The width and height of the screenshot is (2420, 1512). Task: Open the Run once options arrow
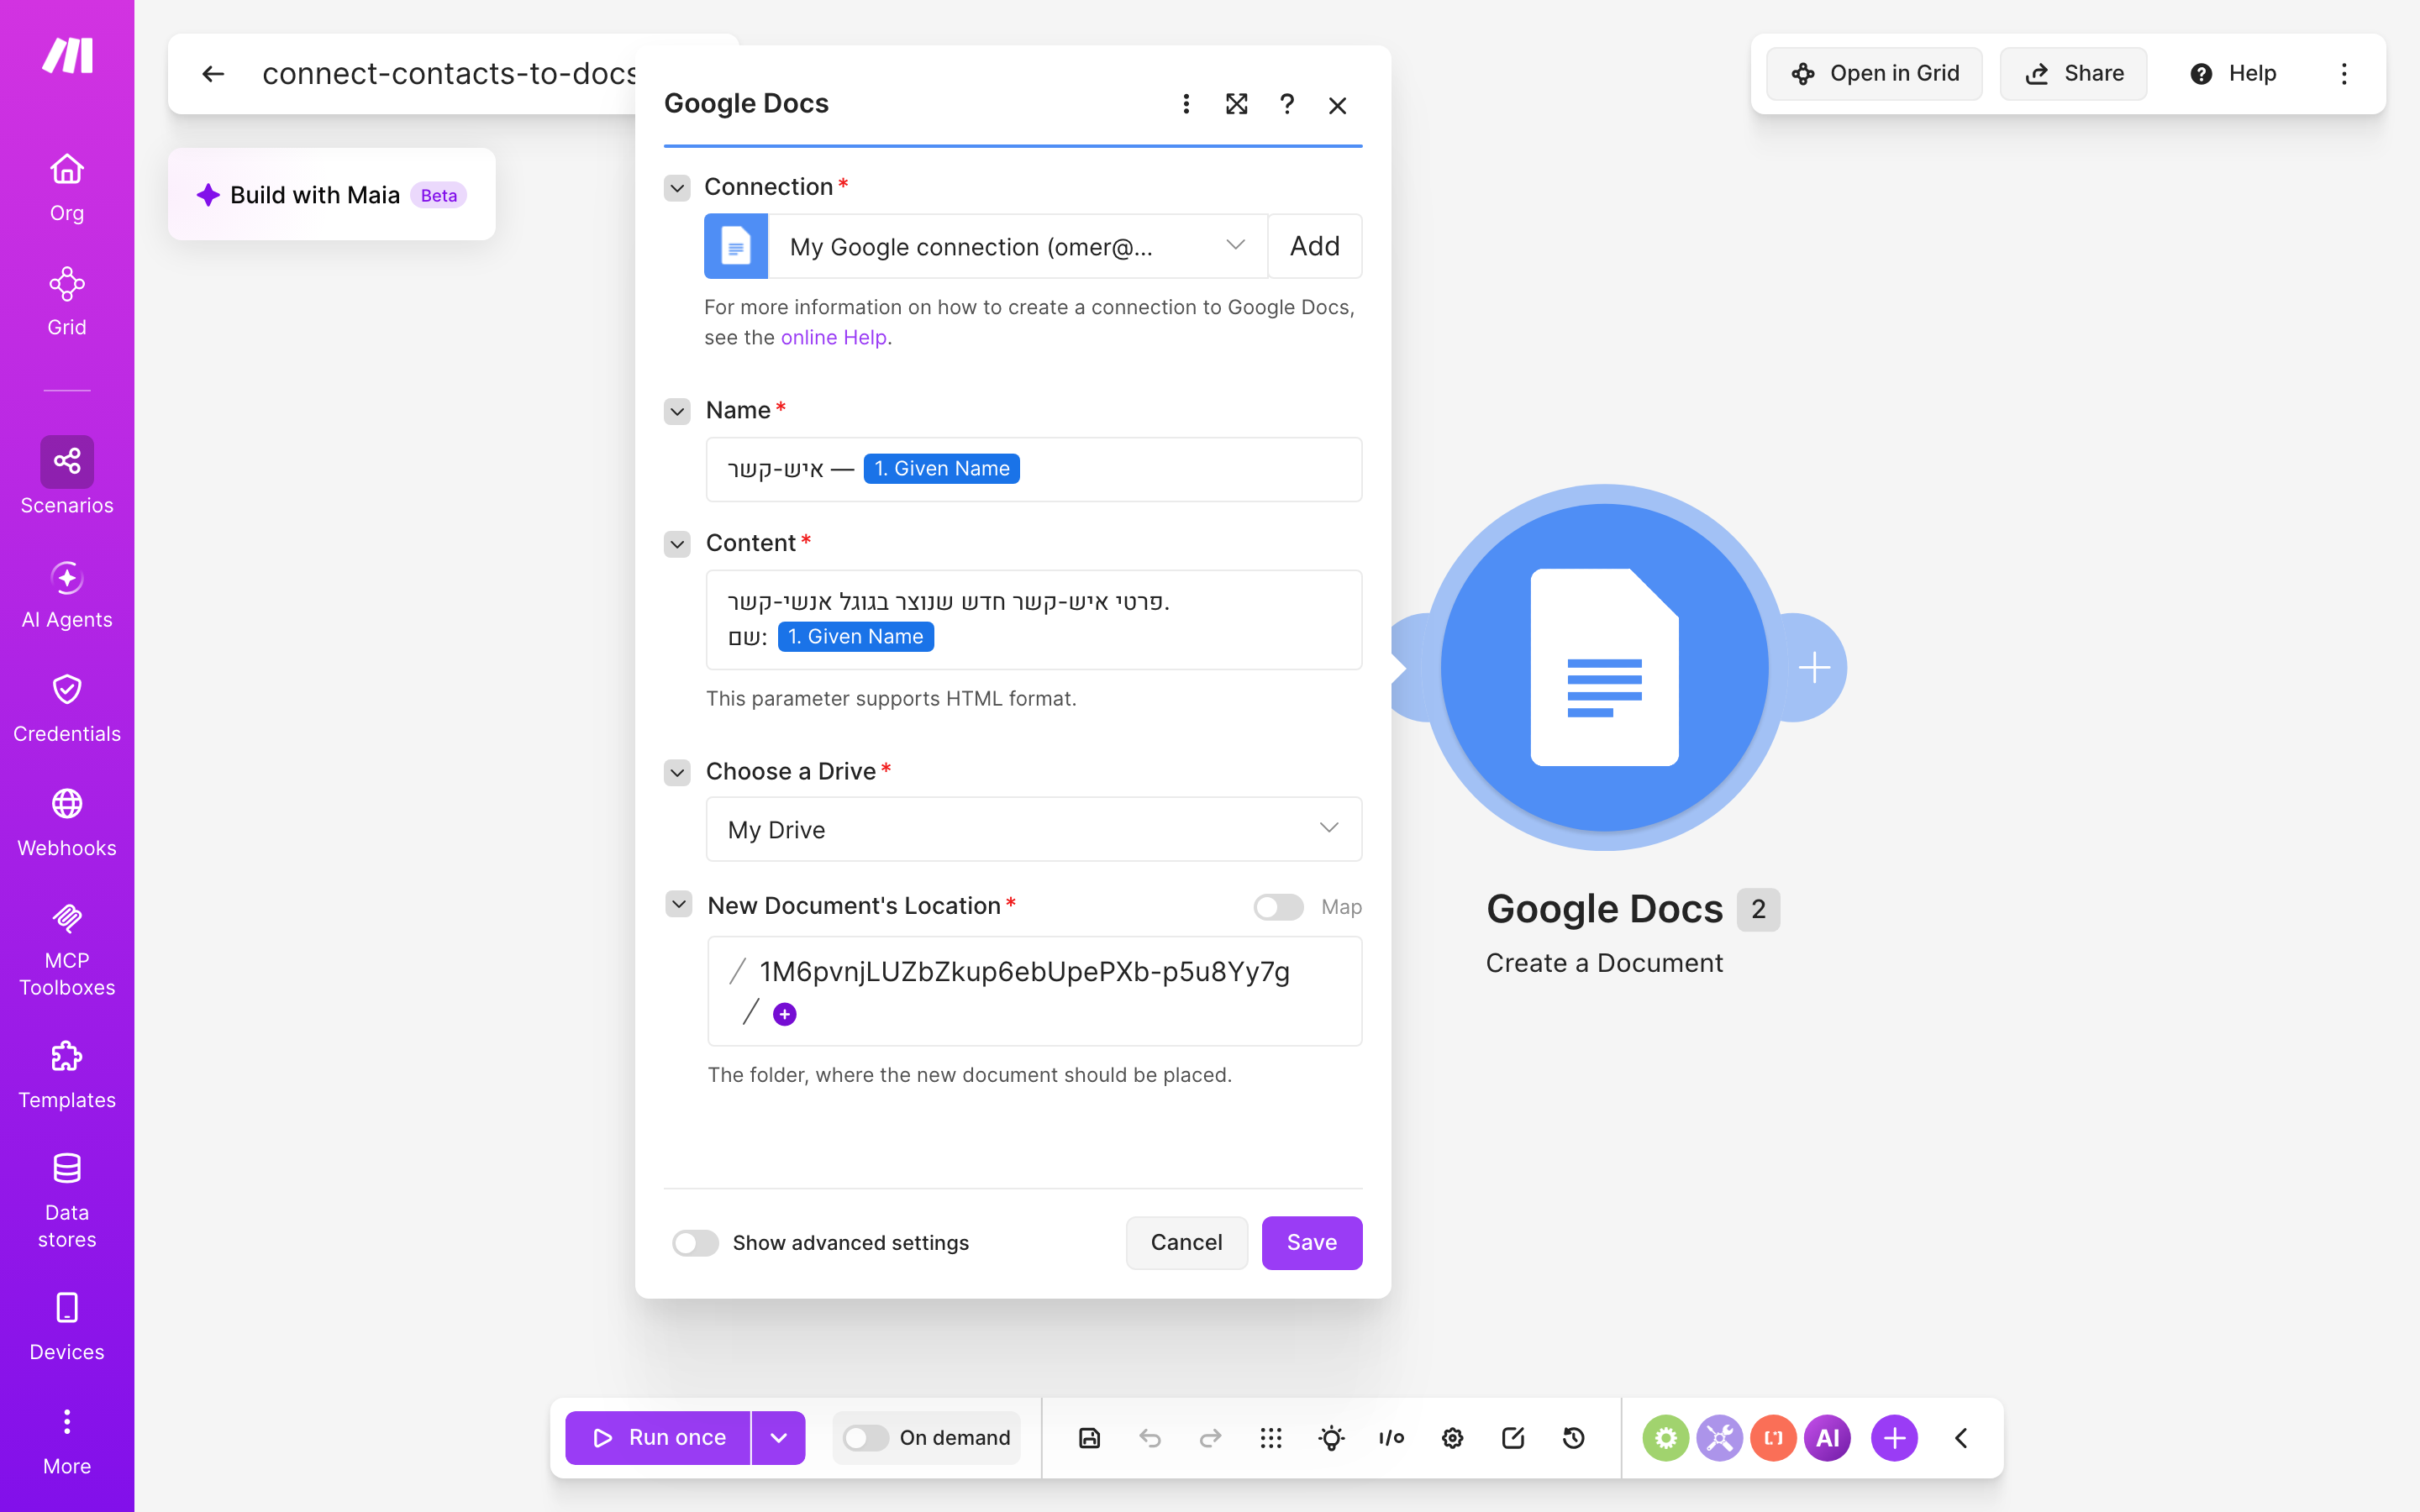tap(779, 1438)
